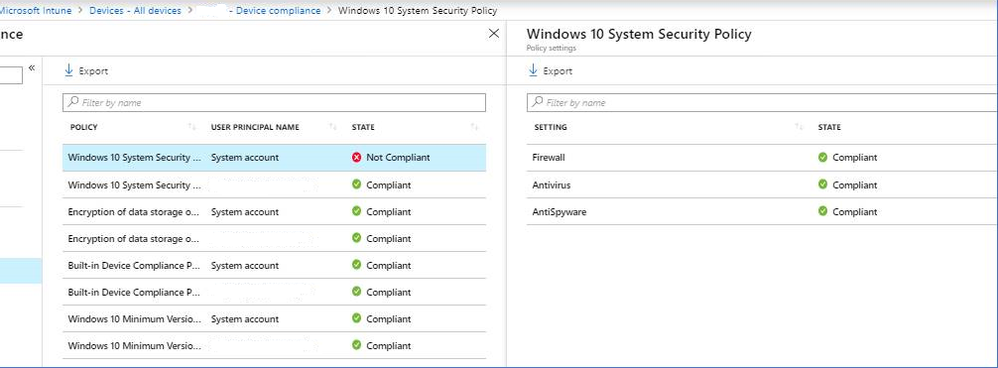Click the search icon in the policy filter

pos(73,102)
